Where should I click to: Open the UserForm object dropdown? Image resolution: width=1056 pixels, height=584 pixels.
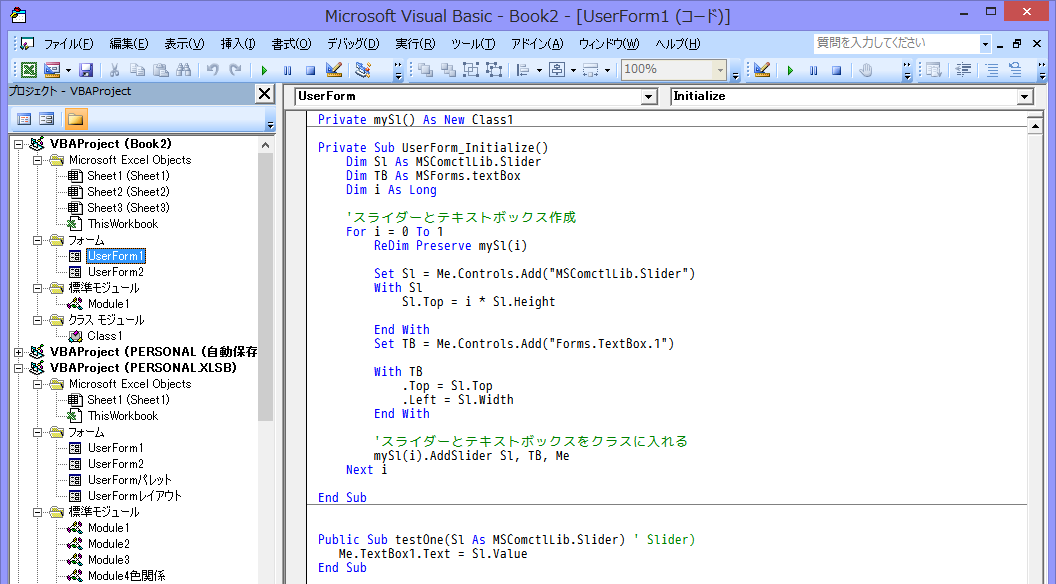coord(648,97)
